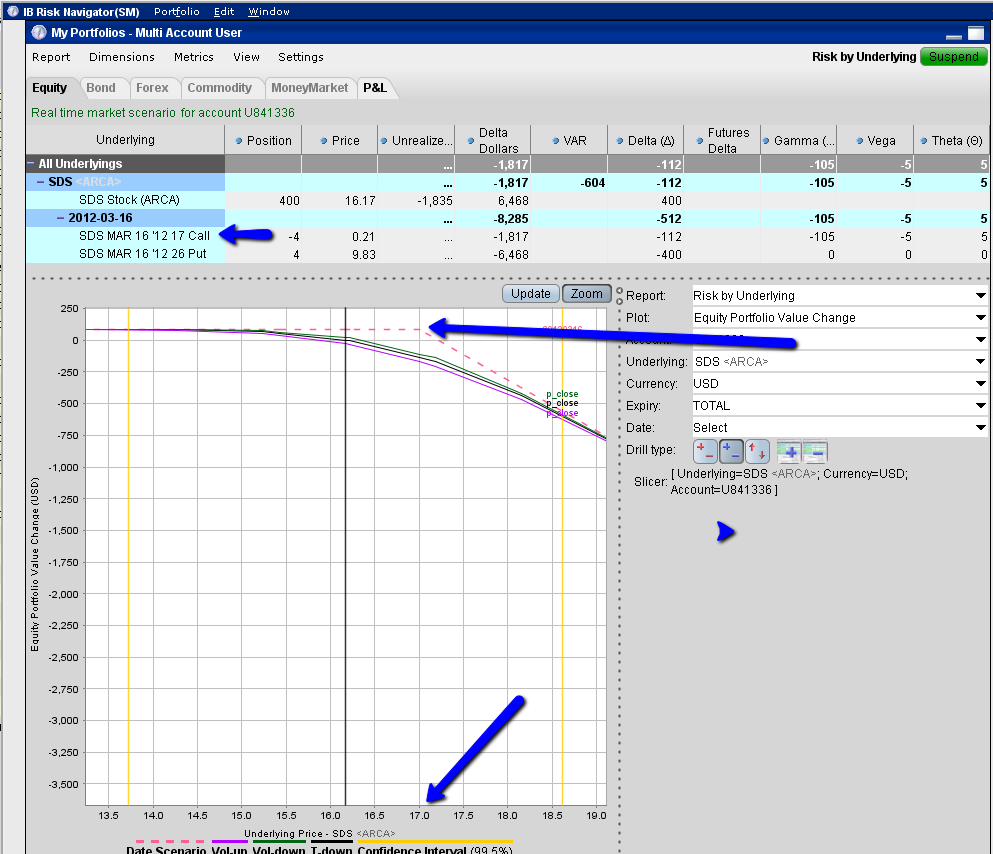Select the blue plus-minus drill type button
Screen dimensions: 993x854
coord(731,451)
